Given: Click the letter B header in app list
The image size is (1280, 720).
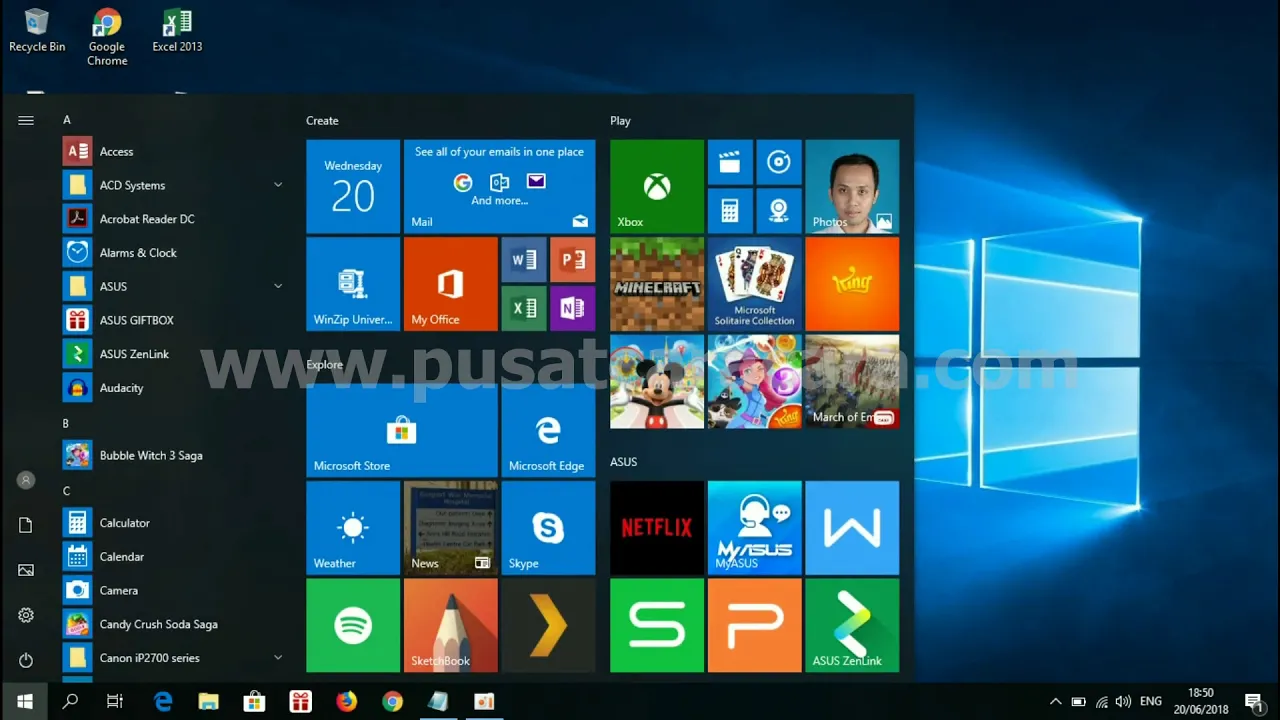Looking at the screenshot, I should (x=66, y=424).
